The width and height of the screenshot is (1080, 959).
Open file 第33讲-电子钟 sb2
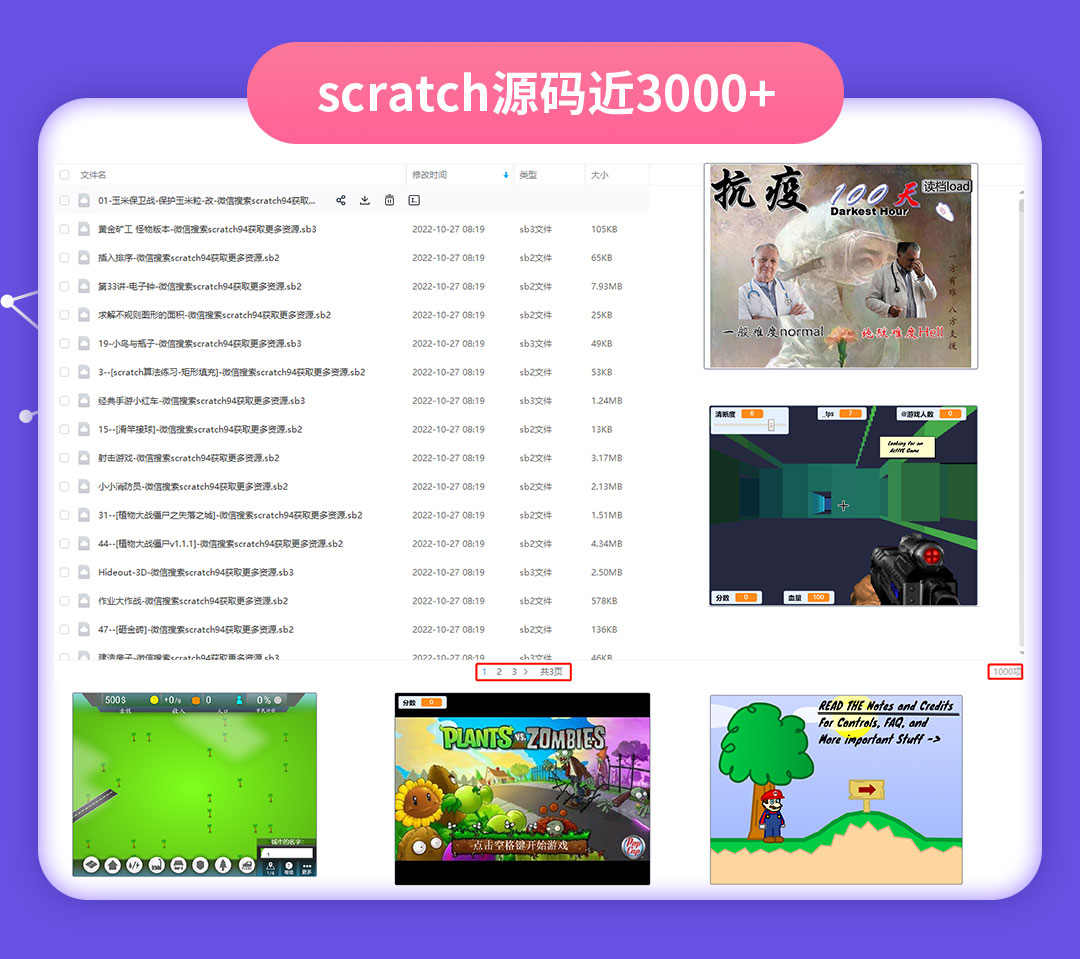tap(200, 286)
